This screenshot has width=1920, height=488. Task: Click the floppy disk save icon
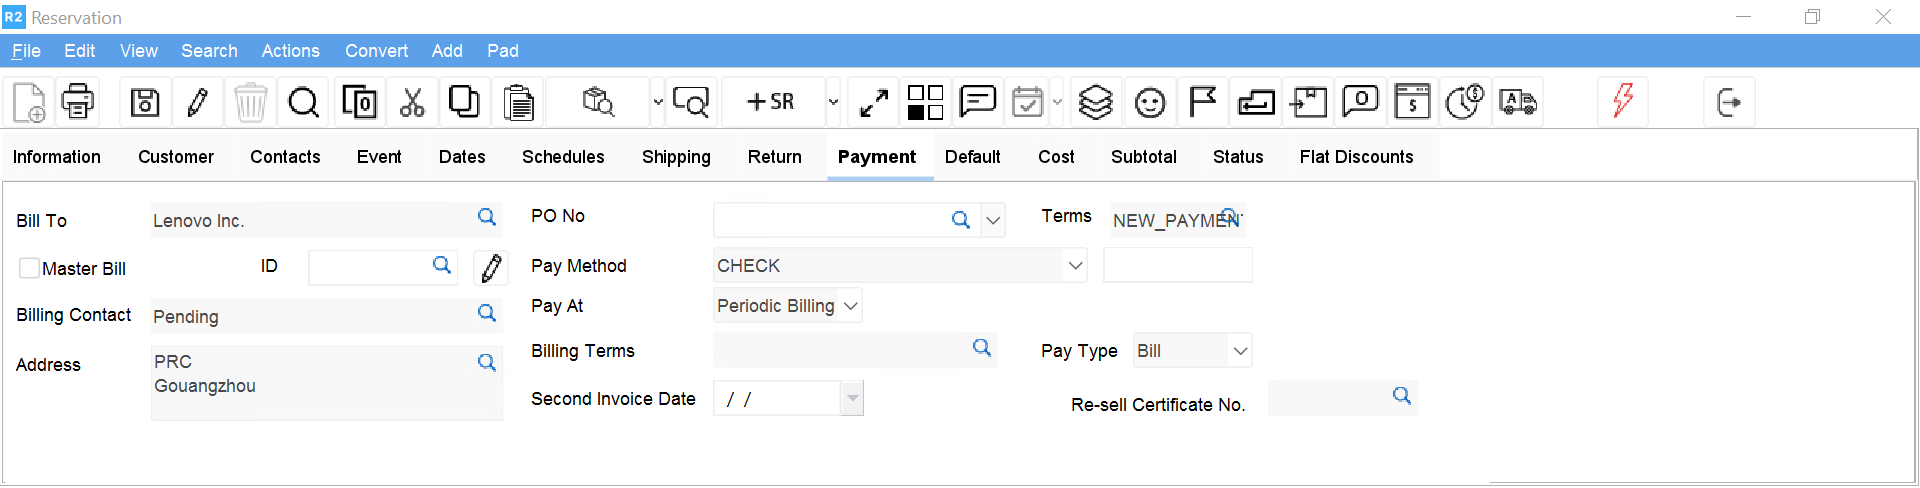click(145, 102)
